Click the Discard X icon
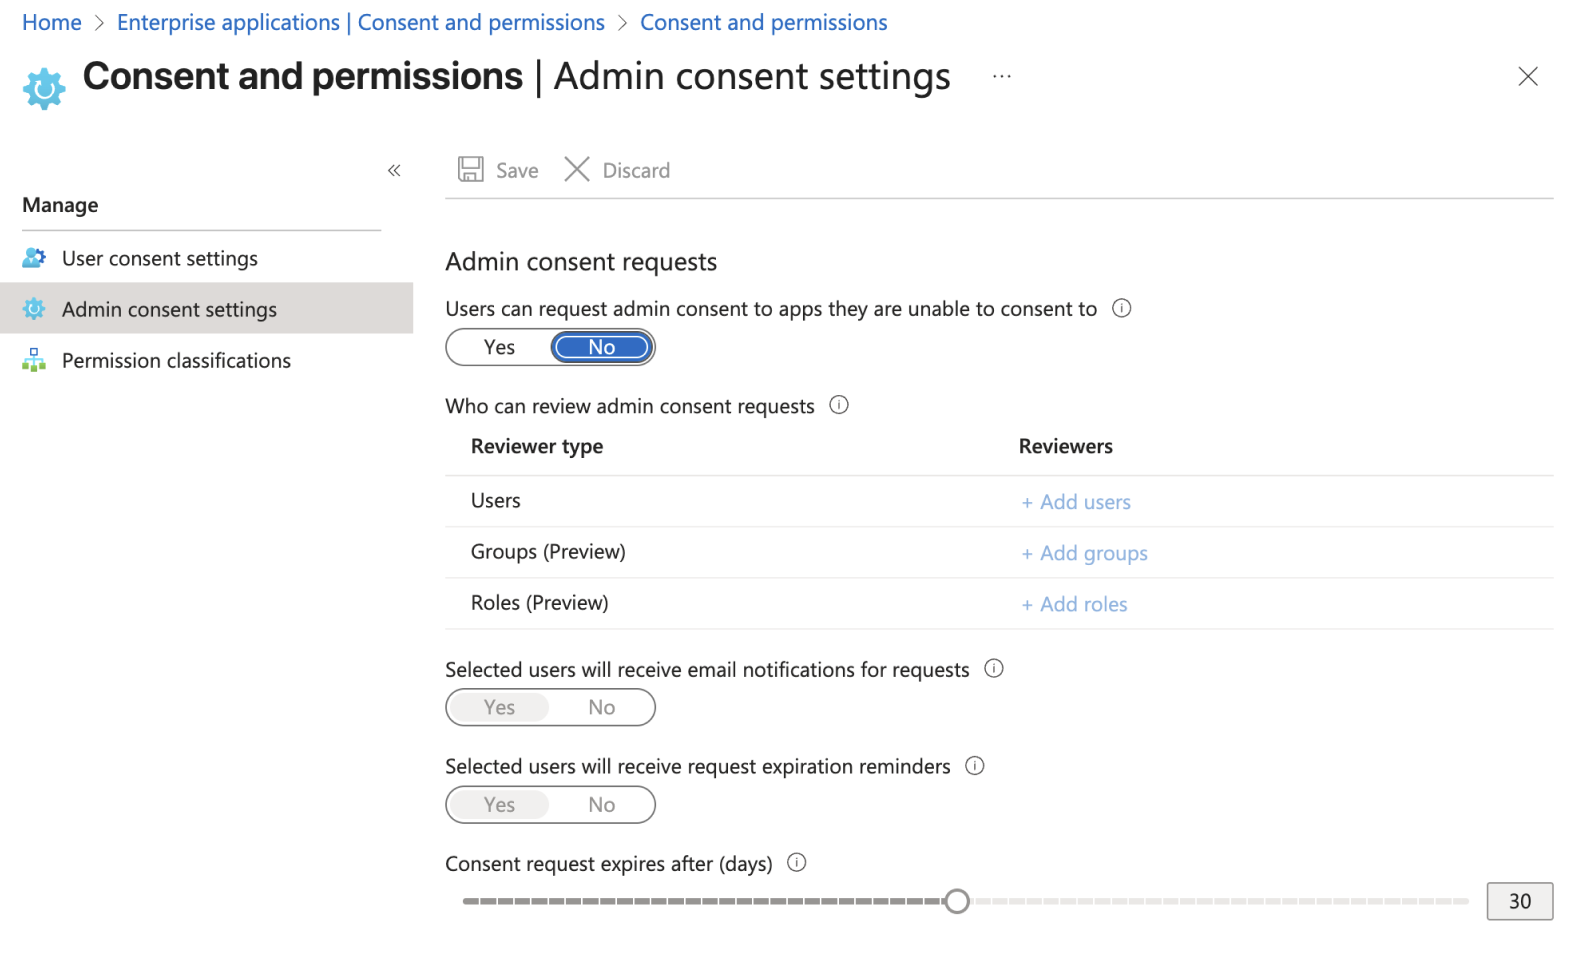The image size is (1576, 956). tap(577, 169)
